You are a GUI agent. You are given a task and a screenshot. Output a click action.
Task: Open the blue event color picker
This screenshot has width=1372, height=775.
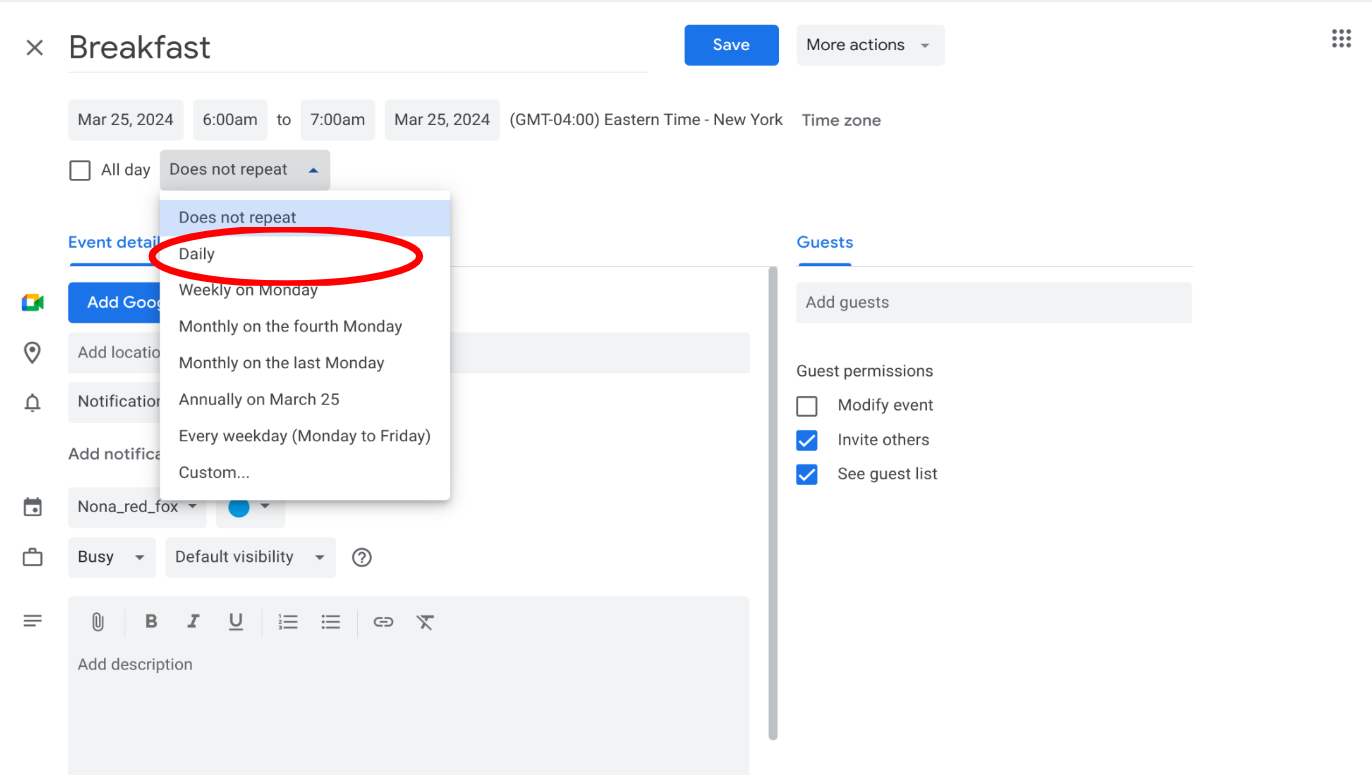(x=250, y=507)
